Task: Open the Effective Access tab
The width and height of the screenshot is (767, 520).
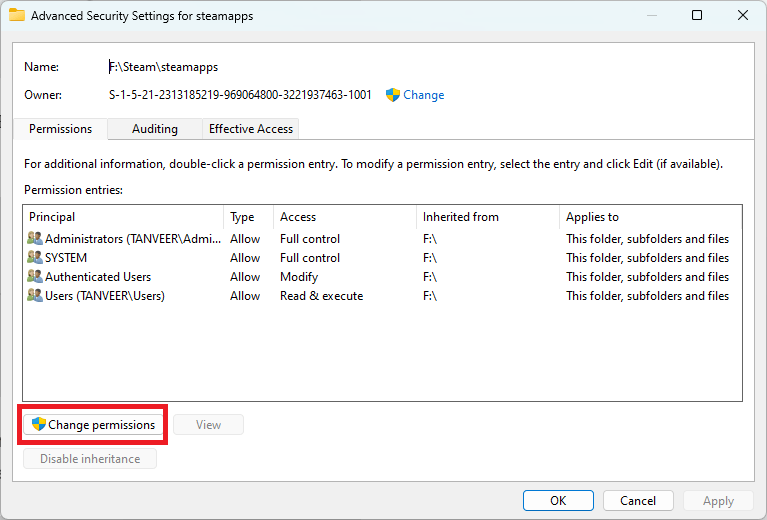Action: (x=250, y=129)
